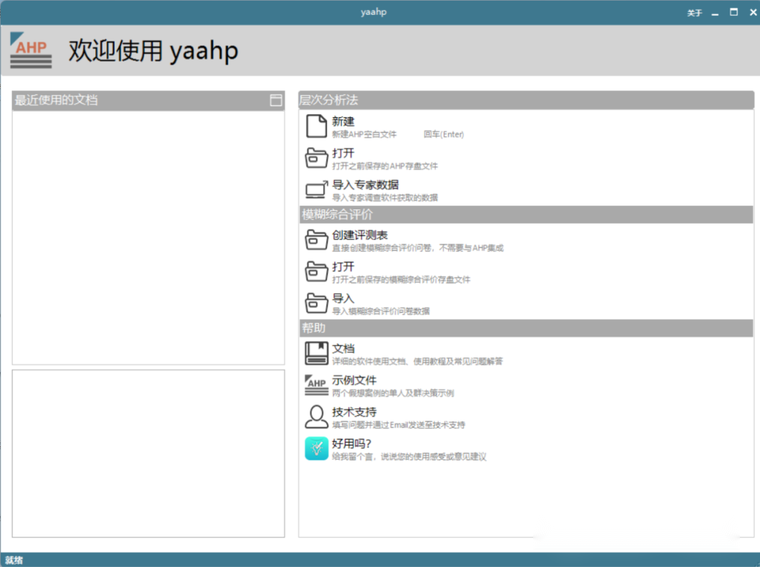Choose 导入专家数据 link
Screen dimensions: 760x567
pos(365,185)
